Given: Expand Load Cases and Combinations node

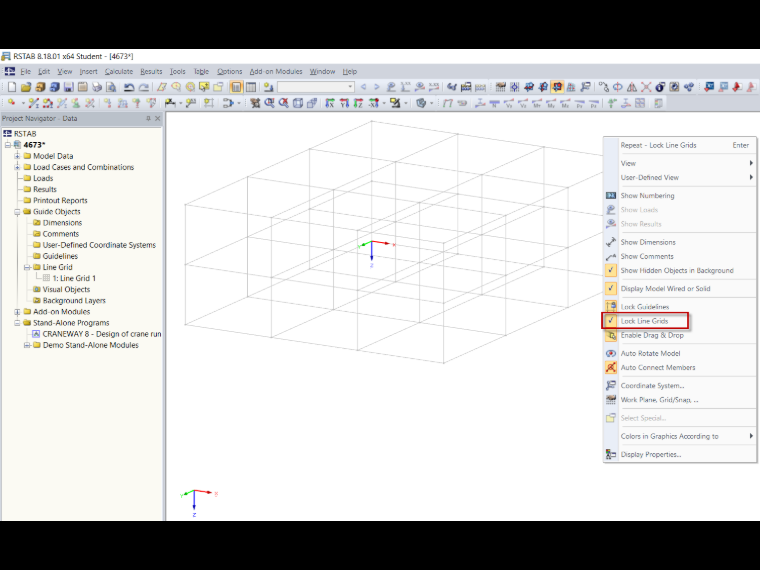Looking at the screenshot, I should tap(17, 167).
